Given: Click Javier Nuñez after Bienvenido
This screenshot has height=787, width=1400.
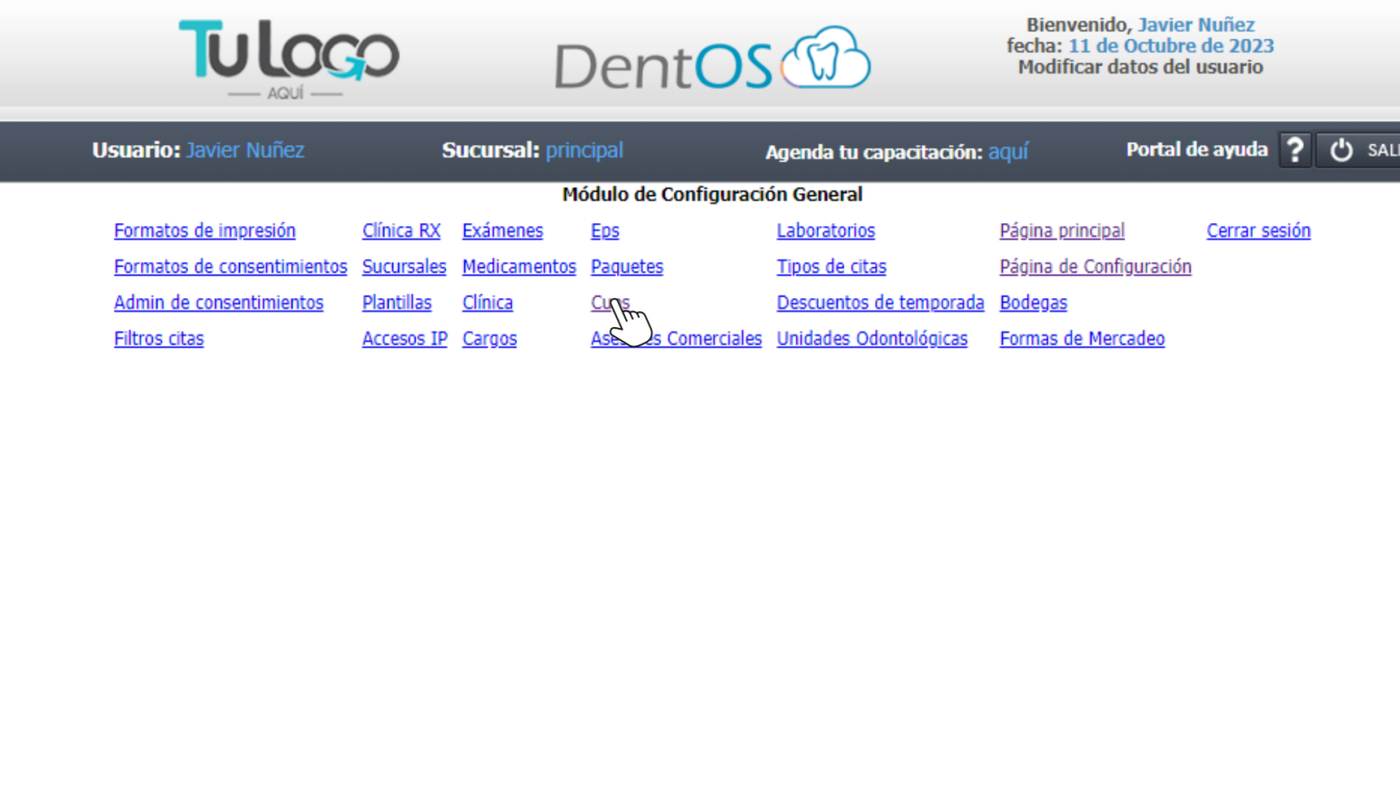Looking at the screenshot, I should click(x=1196, y=25).
